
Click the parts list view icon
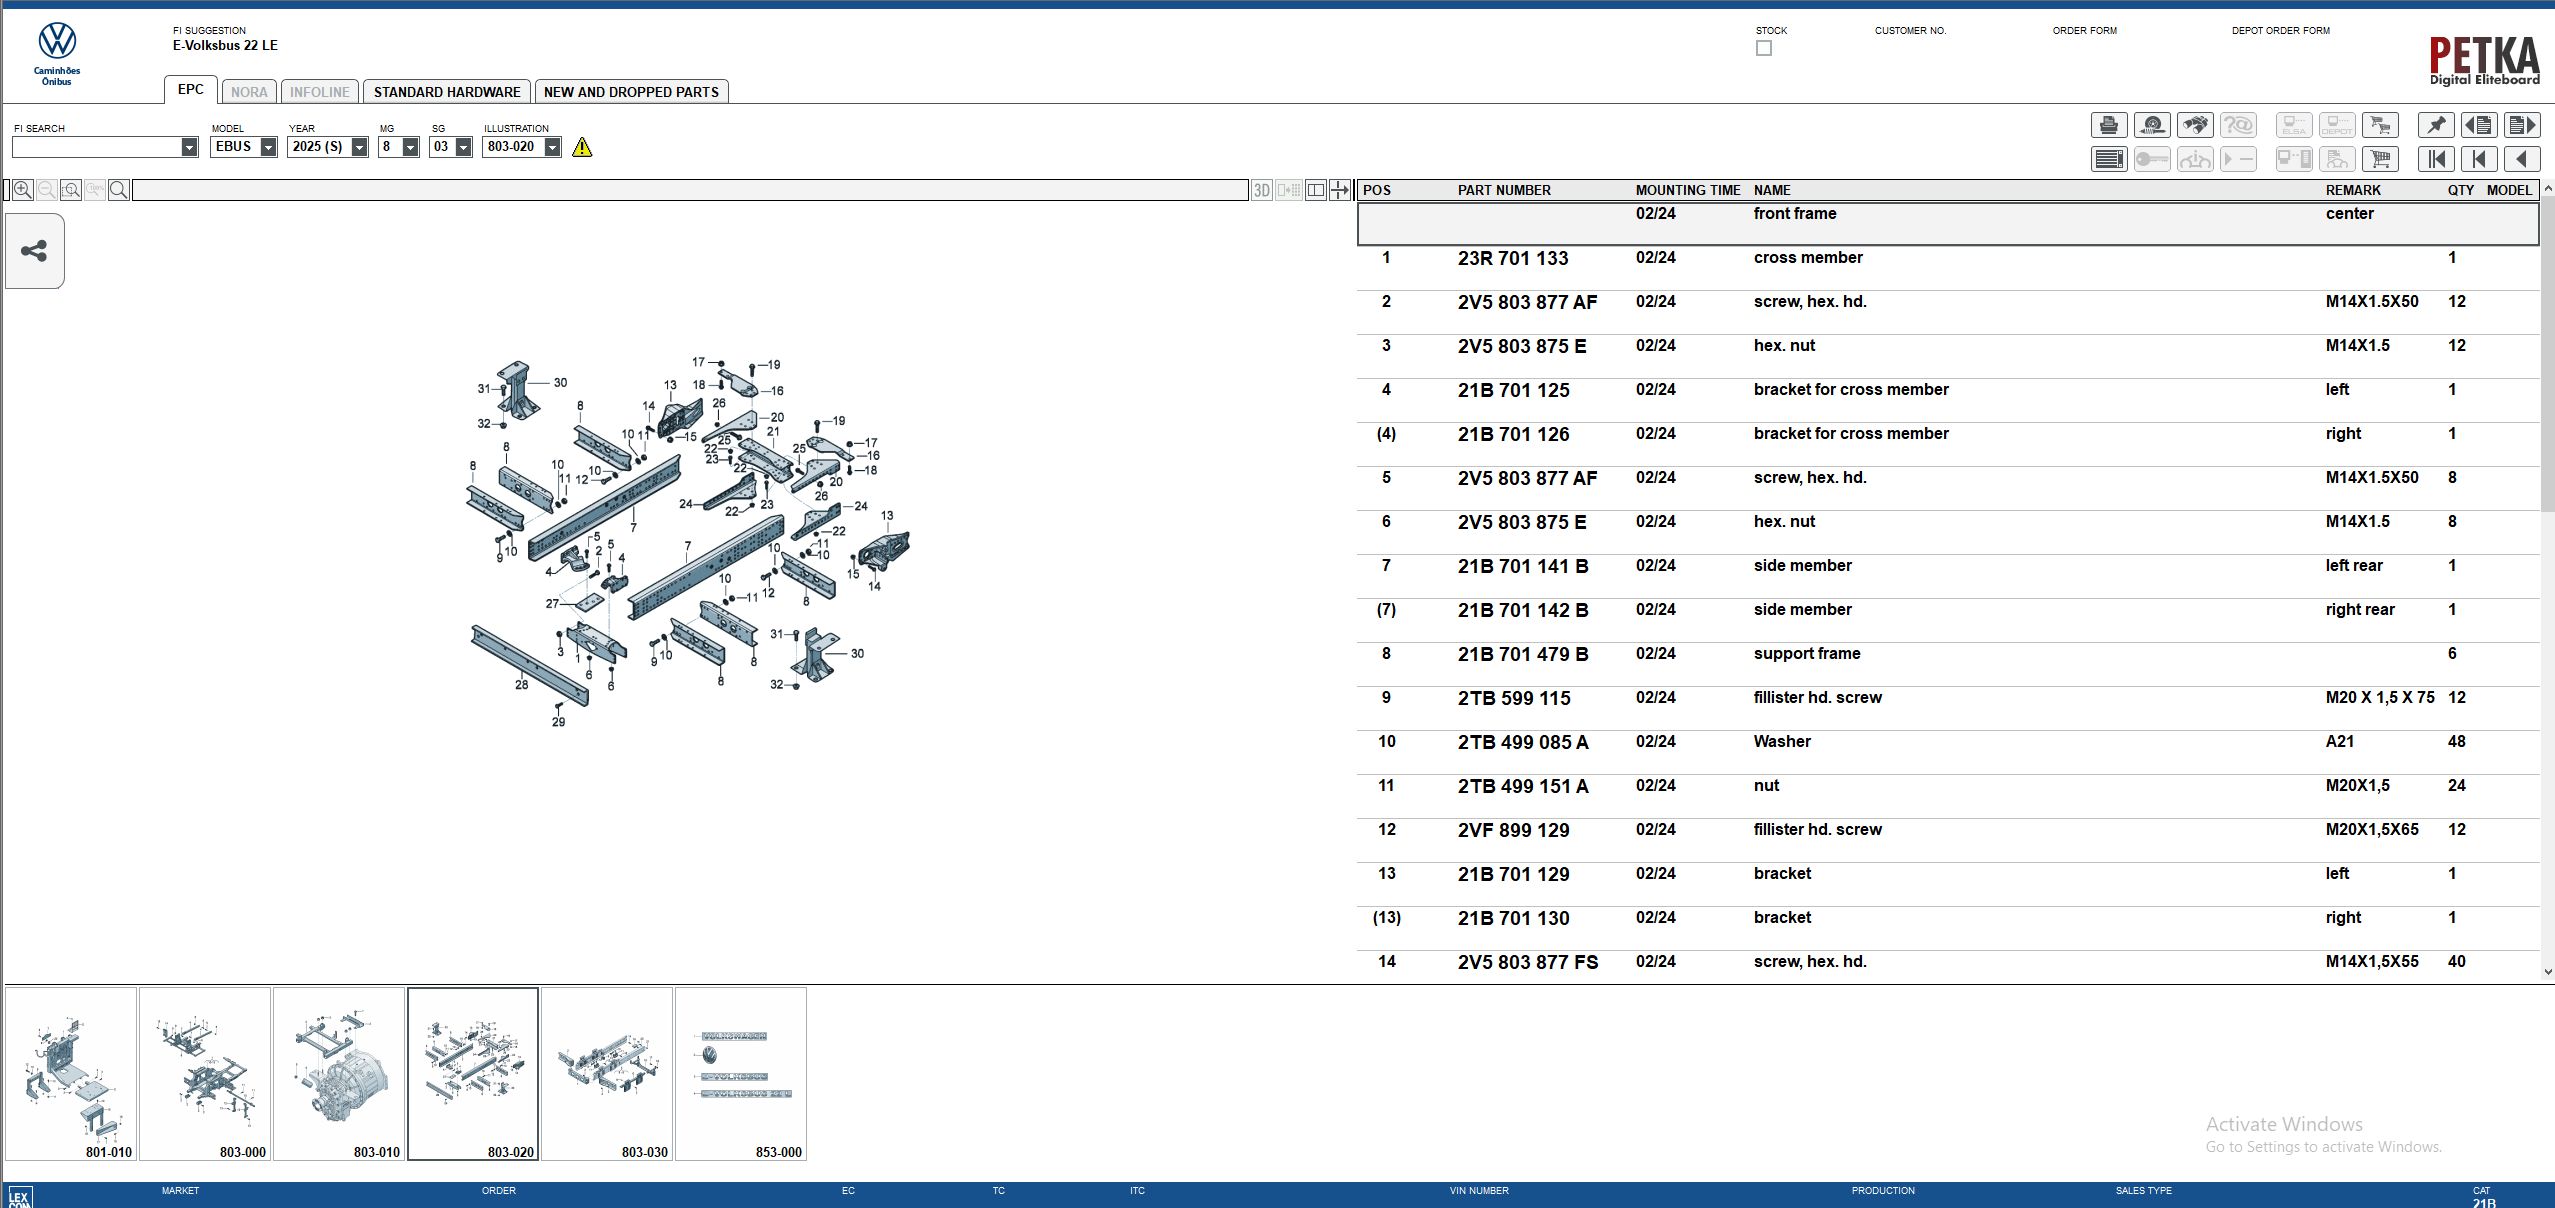tap(2109, 159)
